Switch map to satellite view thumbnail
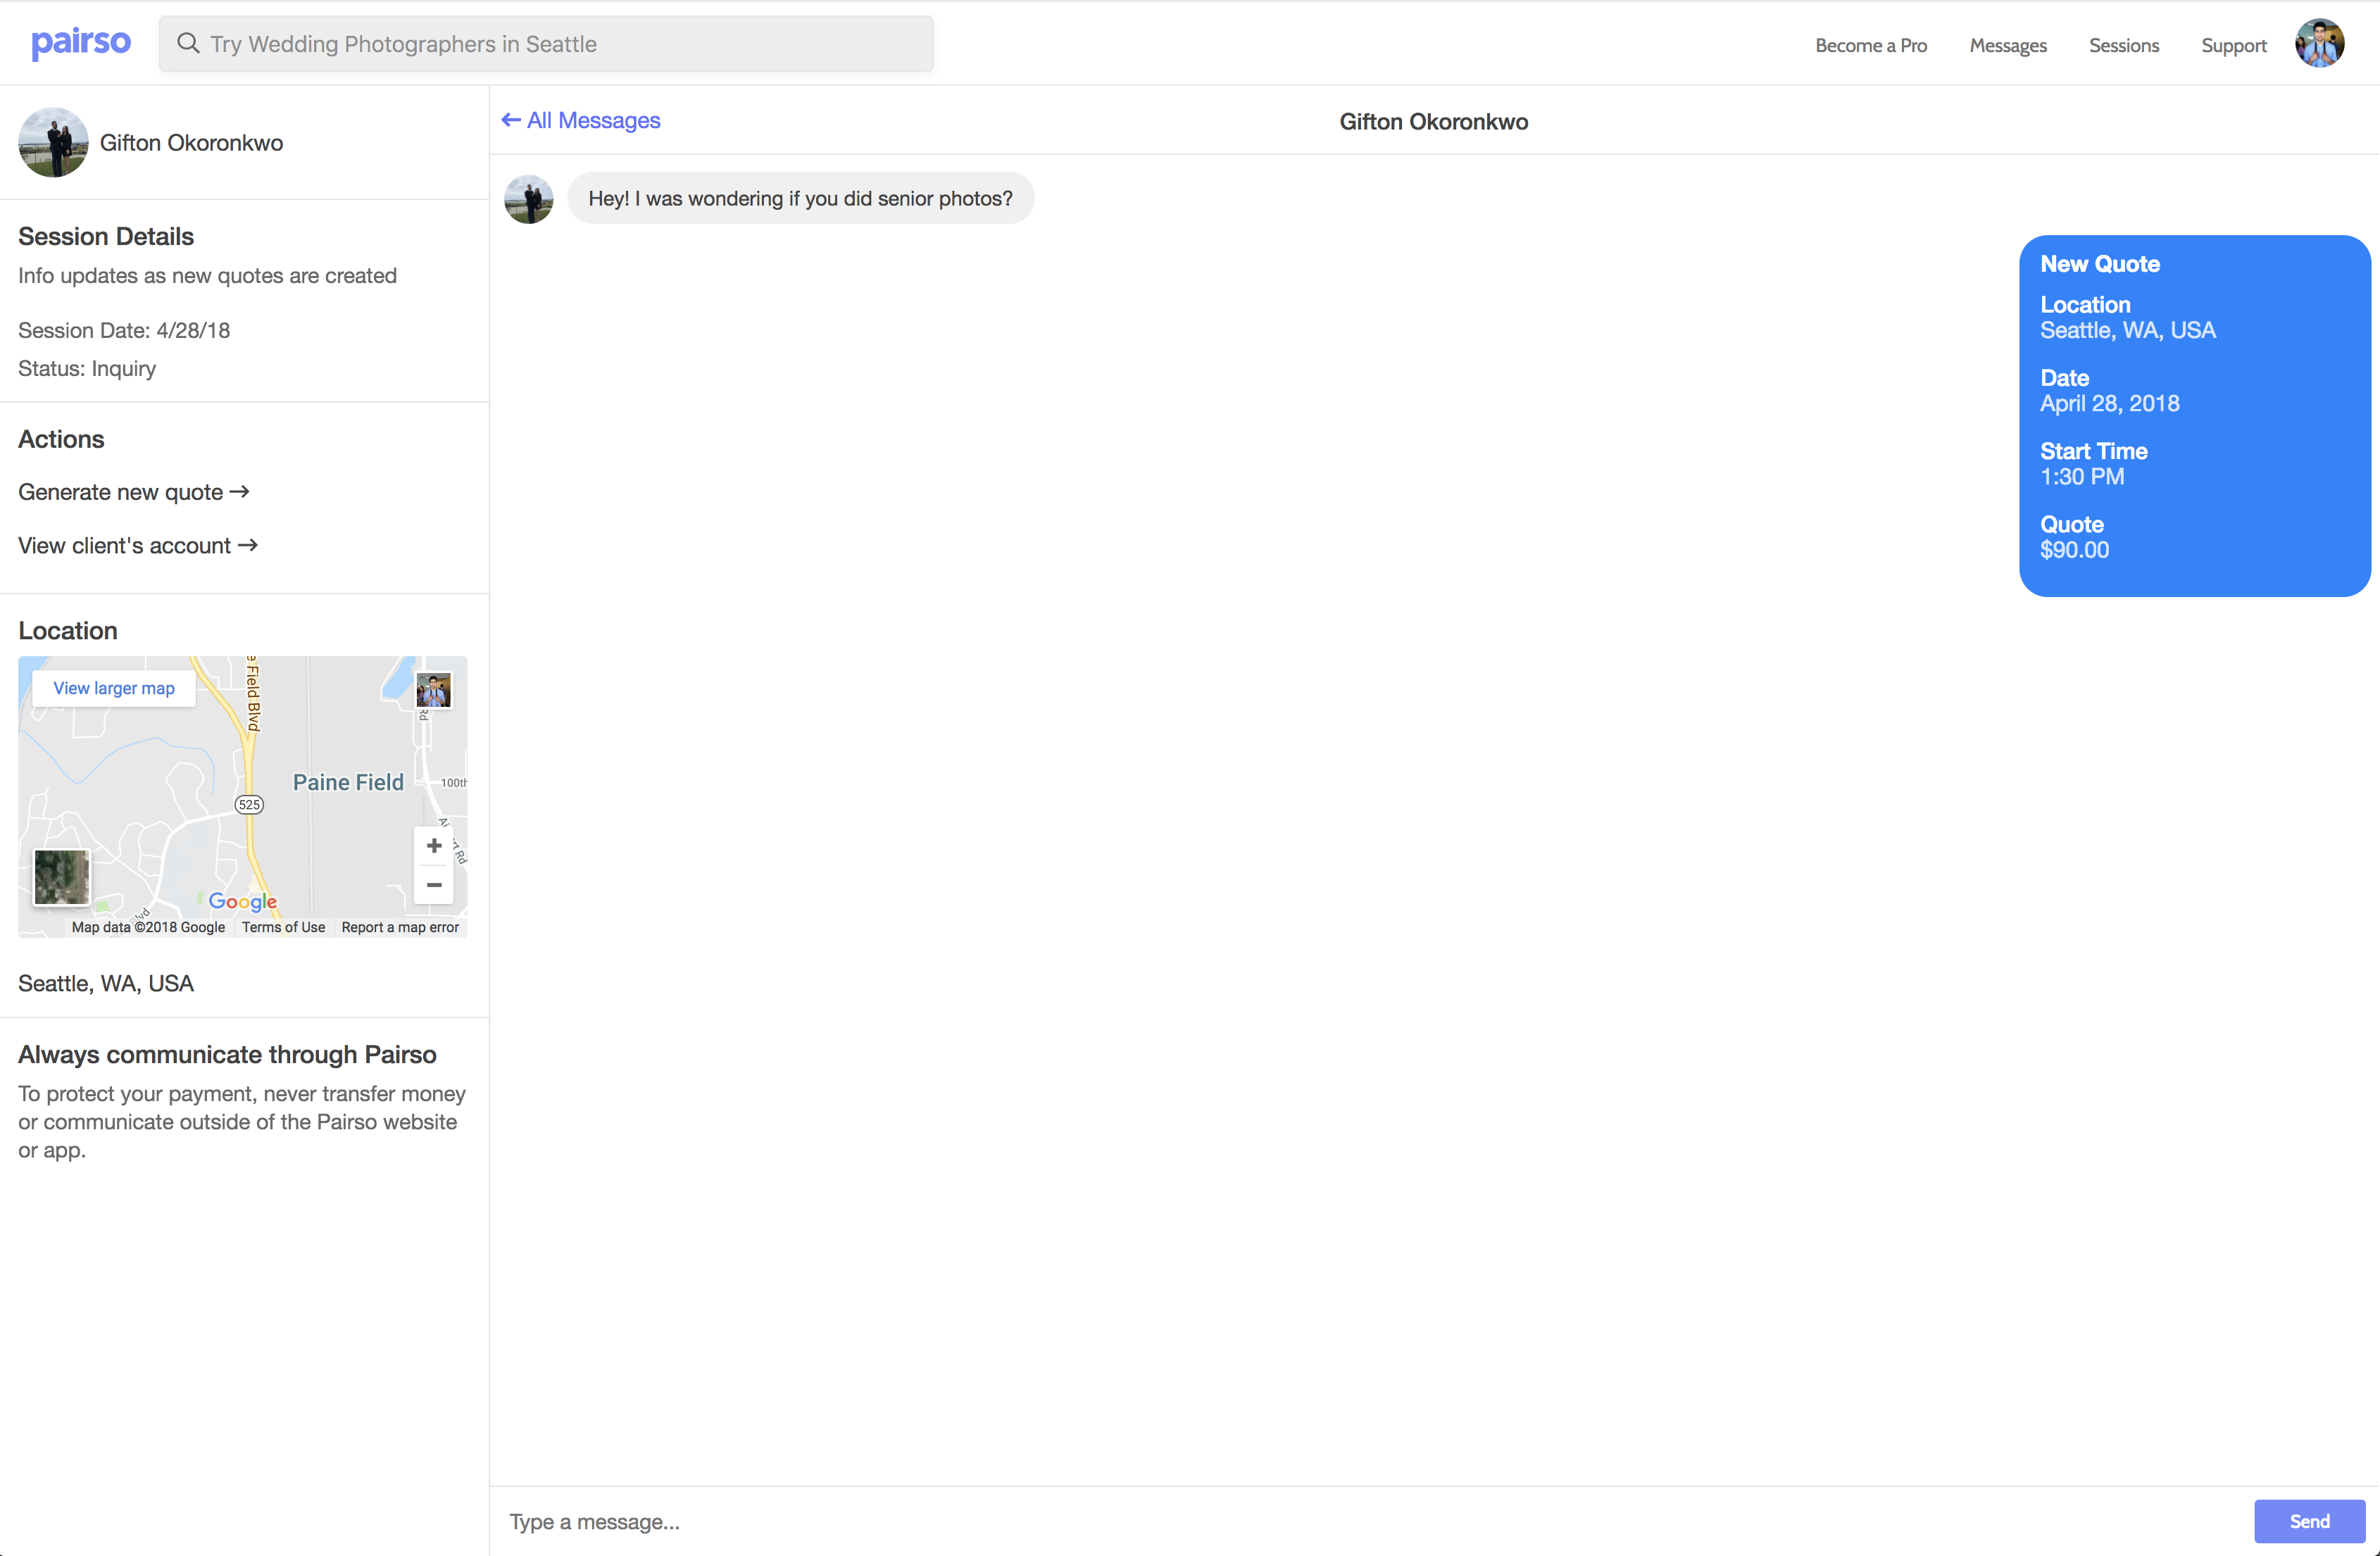Screen dimensions: 2380x1556 coord(62,877)
